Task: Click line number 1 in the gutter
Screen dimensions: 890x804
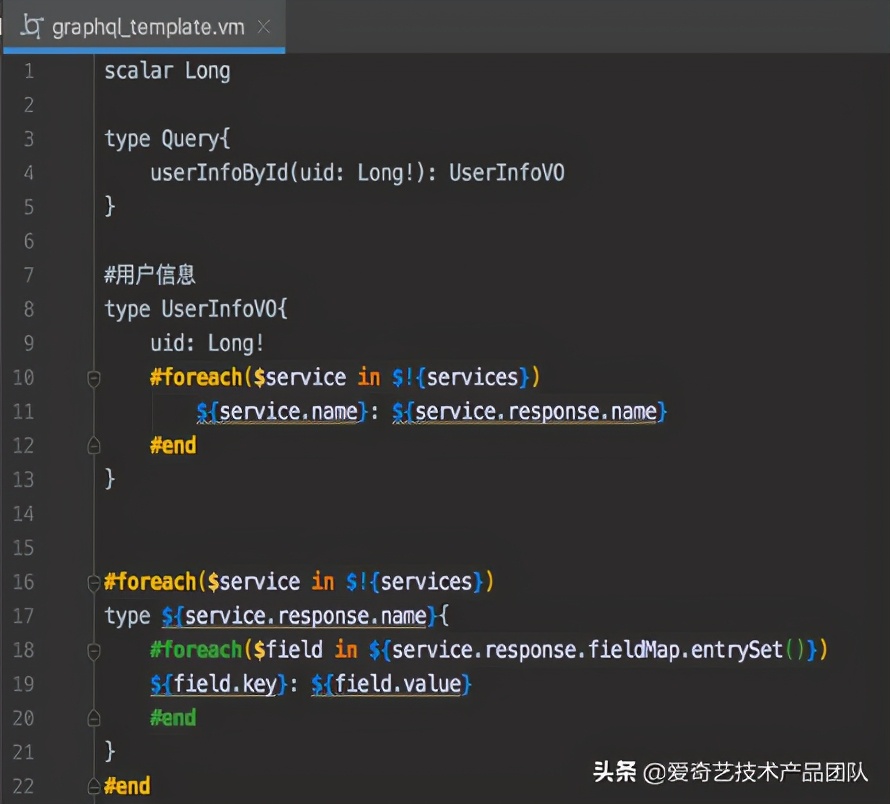Action: click(28, 71)
